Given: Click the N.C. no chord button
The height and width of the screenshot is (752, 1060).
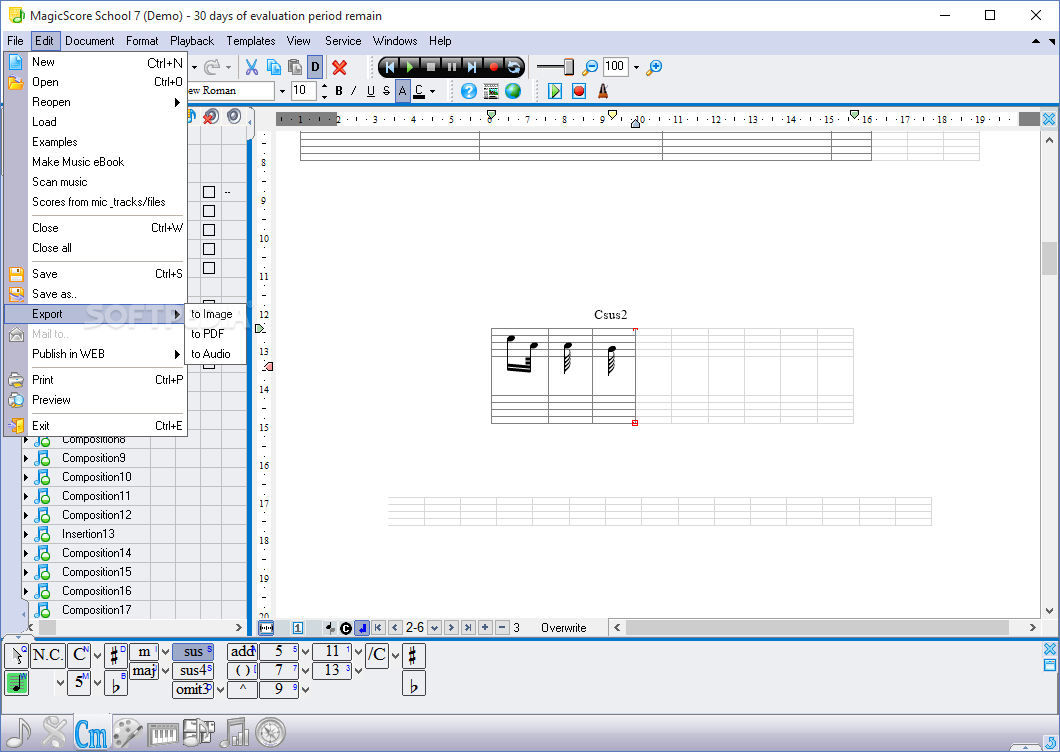Looking at the screenshot, I should 48,655.
